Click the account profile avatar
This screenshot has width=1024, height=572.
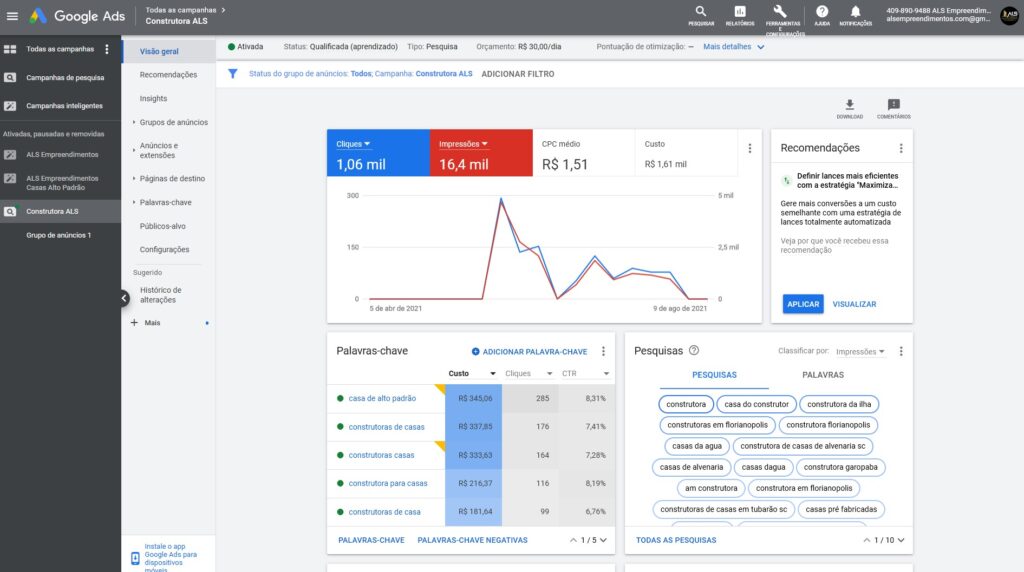[x=1009, y=16]
